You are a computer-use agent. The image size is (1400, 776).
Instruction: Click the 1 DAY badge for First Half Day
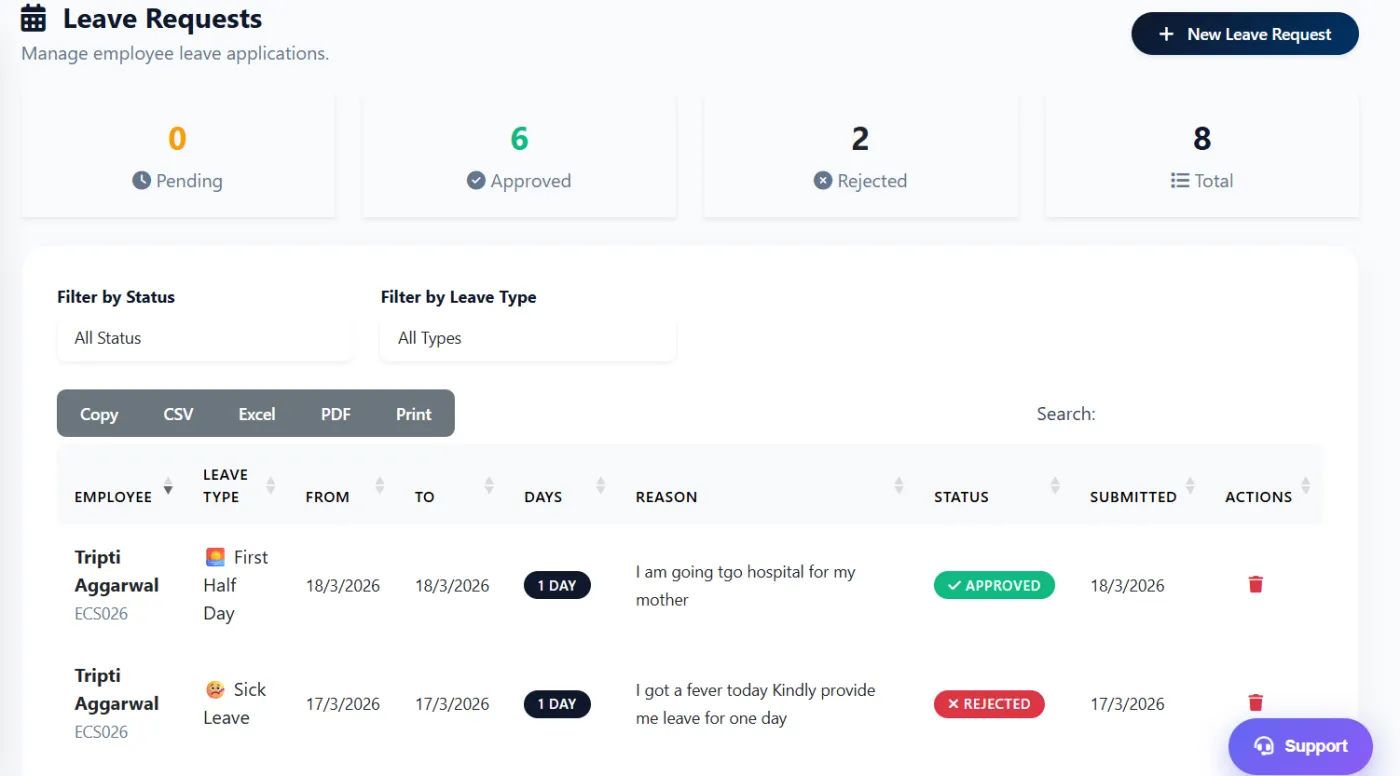(557, 585)
